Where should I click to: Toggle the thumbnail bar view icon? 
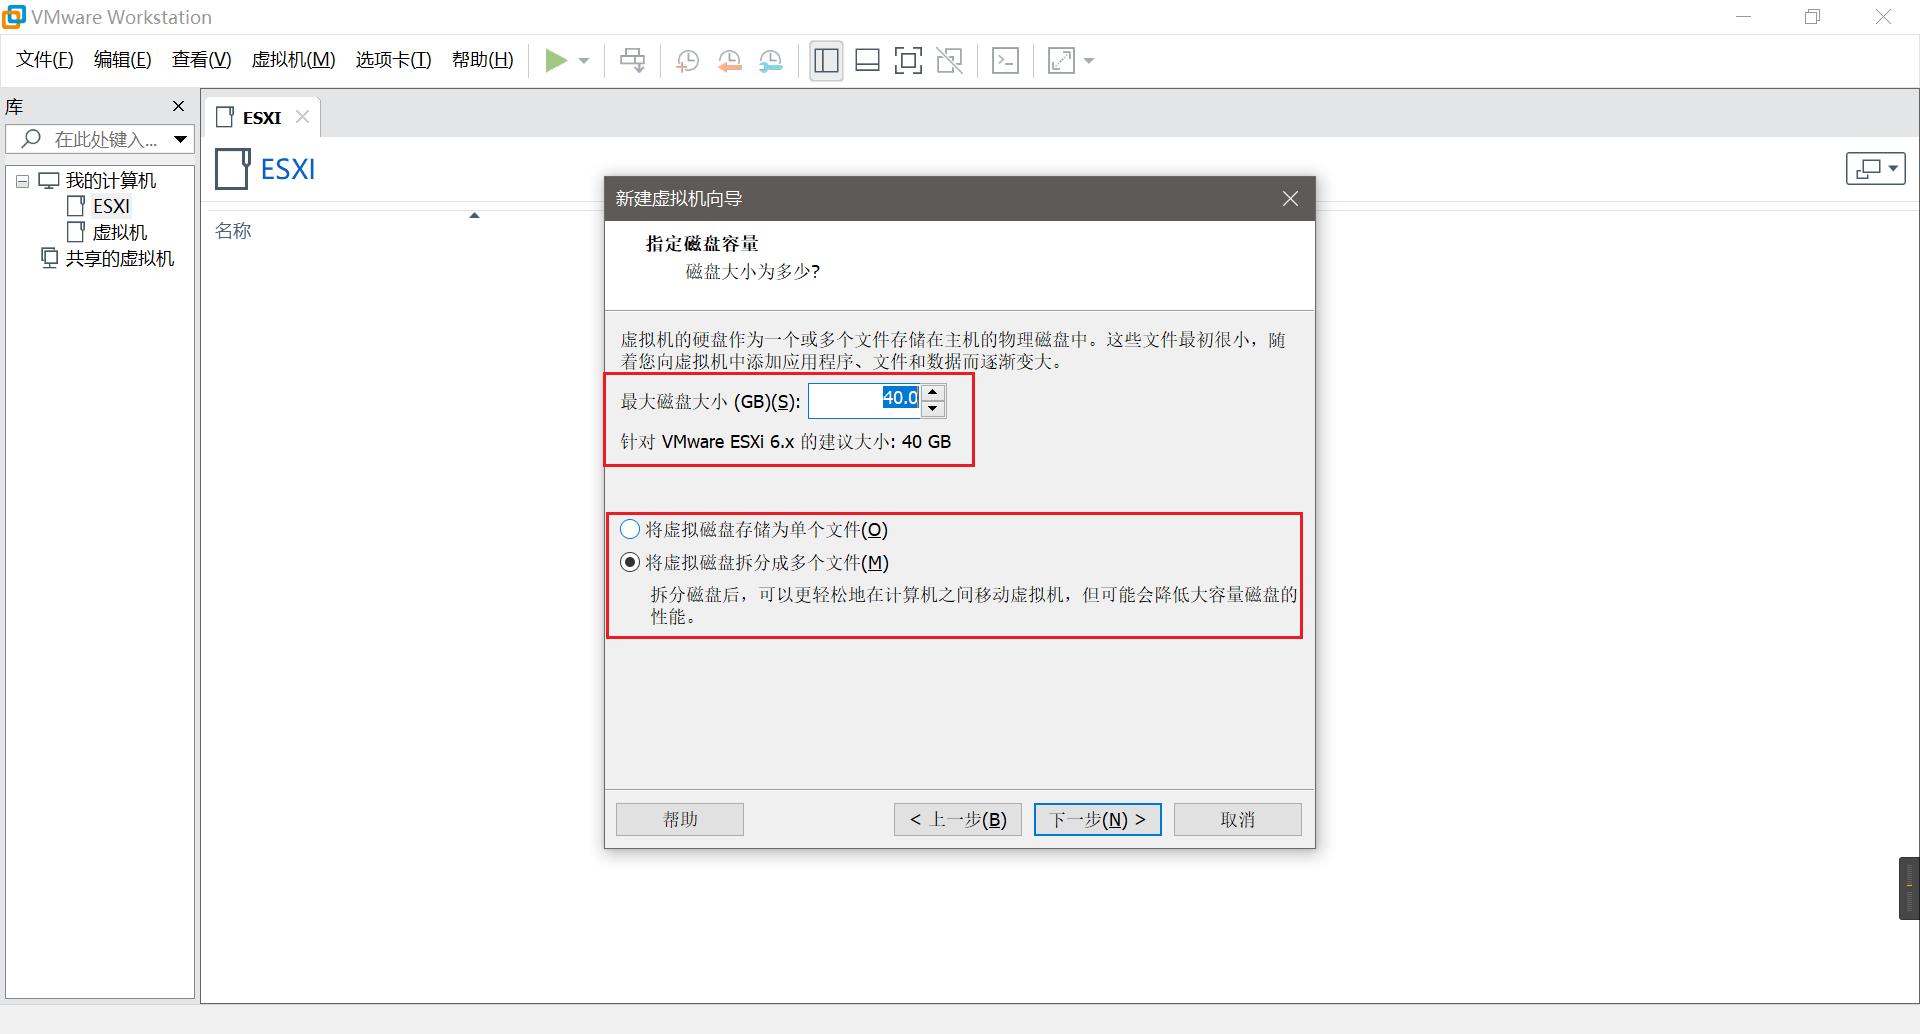867,61
